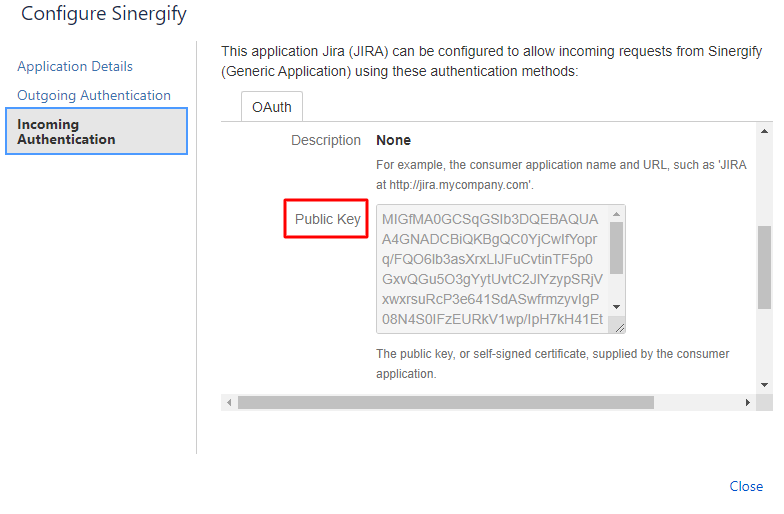Click inside the Public Key text area
The image size is (784, 514).
[x=493, y=269]
